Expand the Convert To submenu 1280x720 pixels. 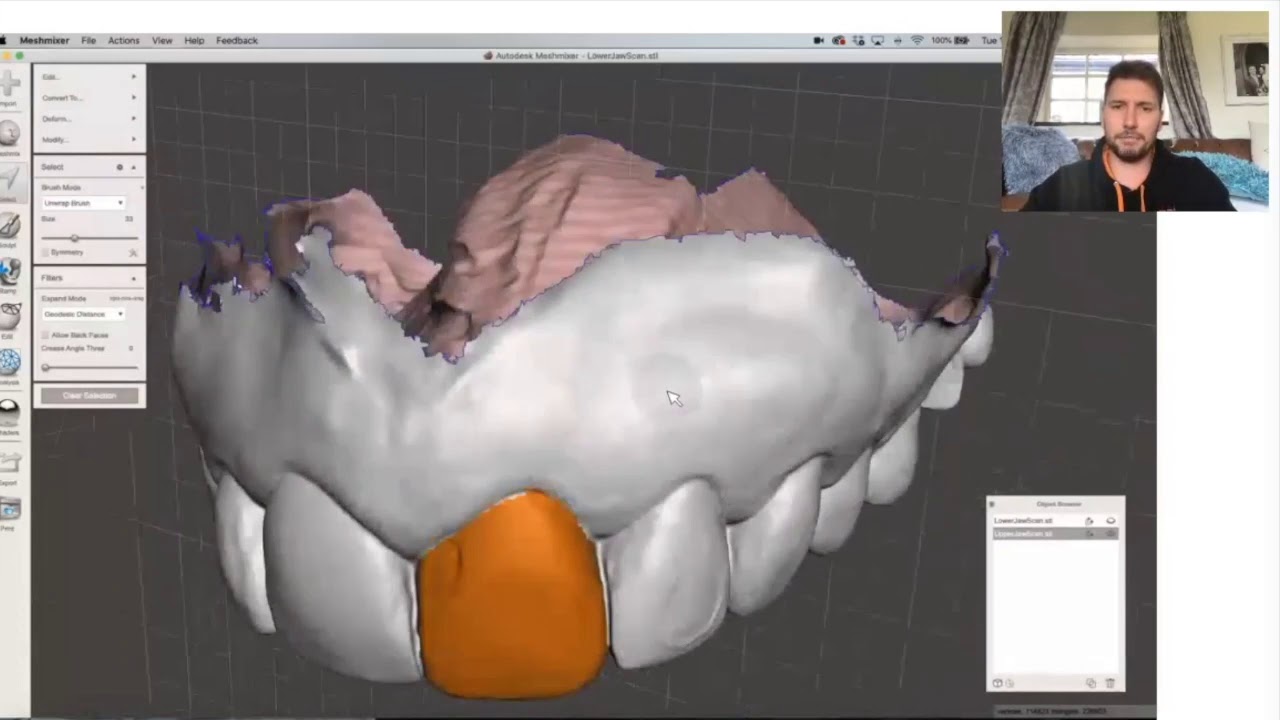click(89, 98)
